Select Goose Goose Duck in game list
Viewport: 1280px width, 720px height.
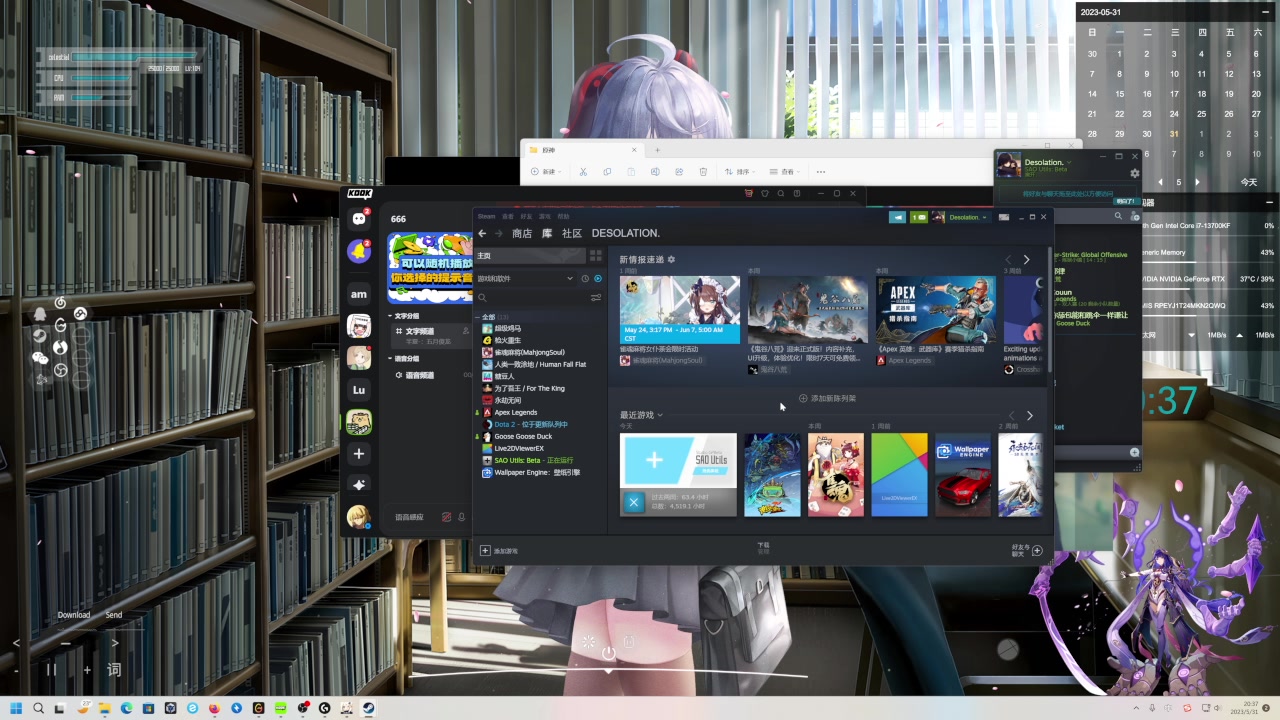coord(523,436)
